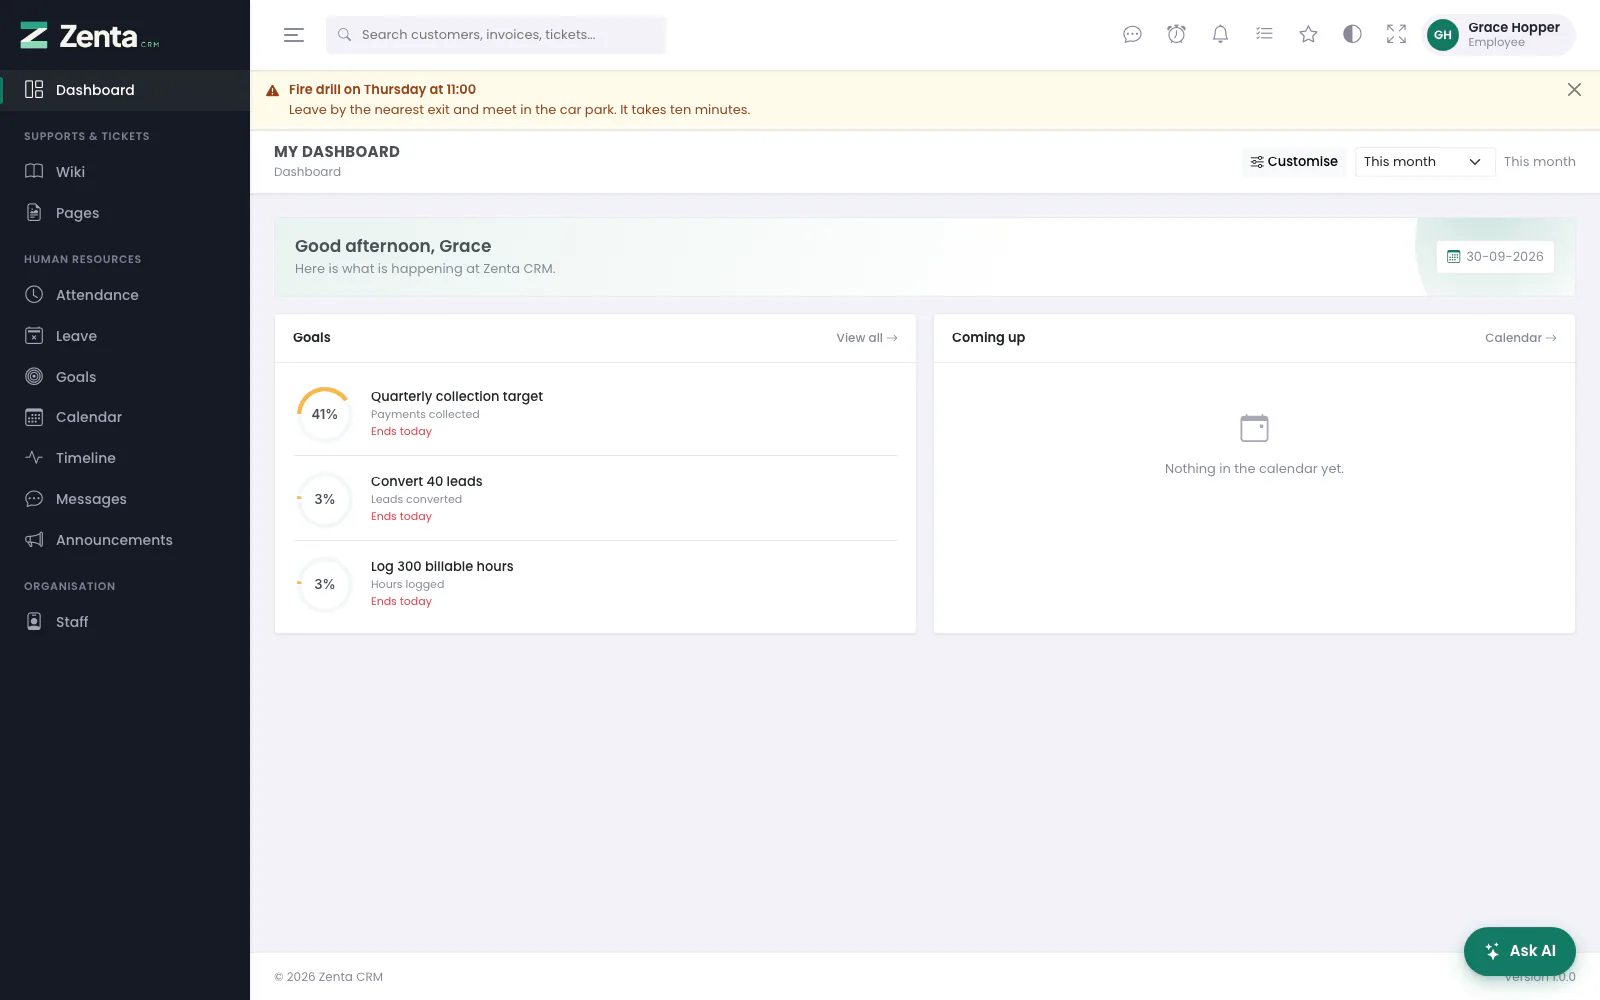Open the alarm clock timer icon

[x=1176, y=35]
